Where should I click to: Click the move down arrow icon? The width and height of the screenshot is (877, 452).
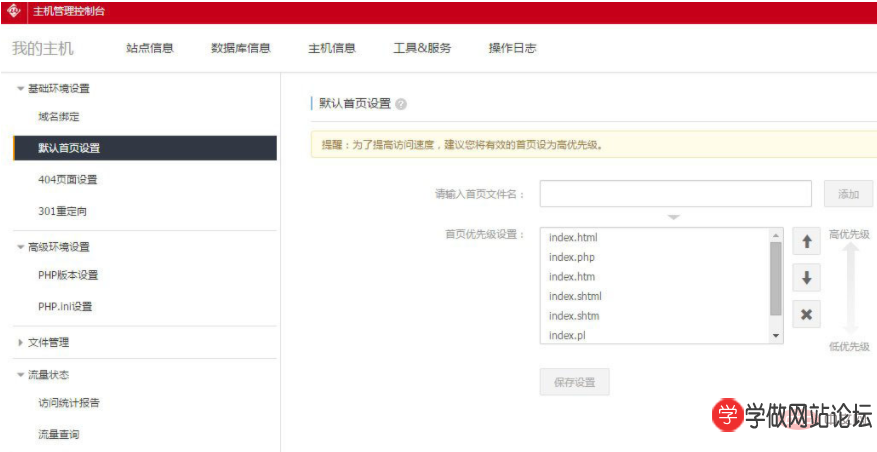point(806,277)
